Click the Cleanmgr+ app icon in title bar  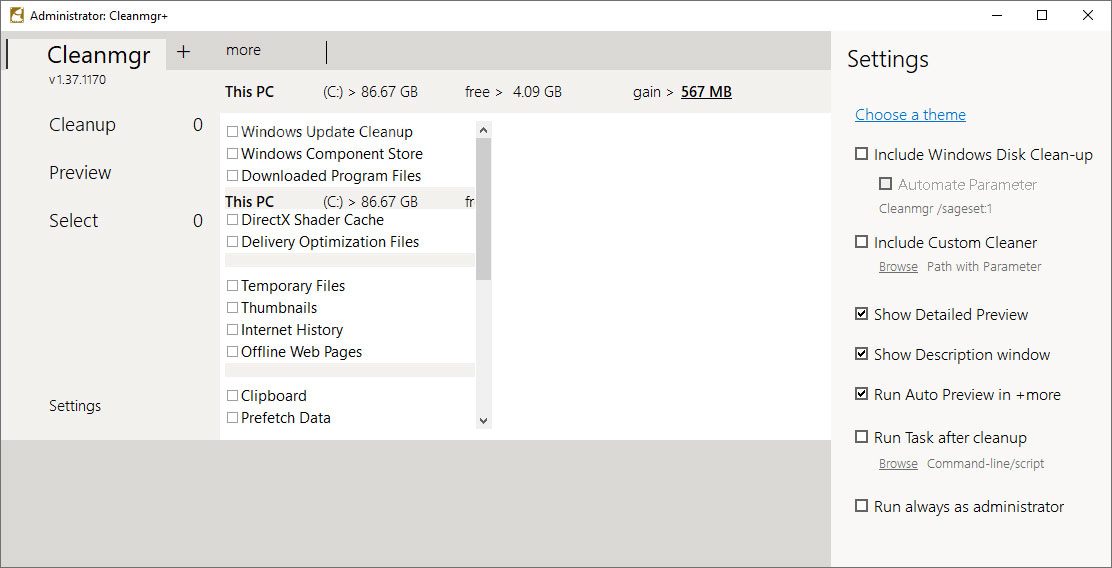click(x=16, y=15)
